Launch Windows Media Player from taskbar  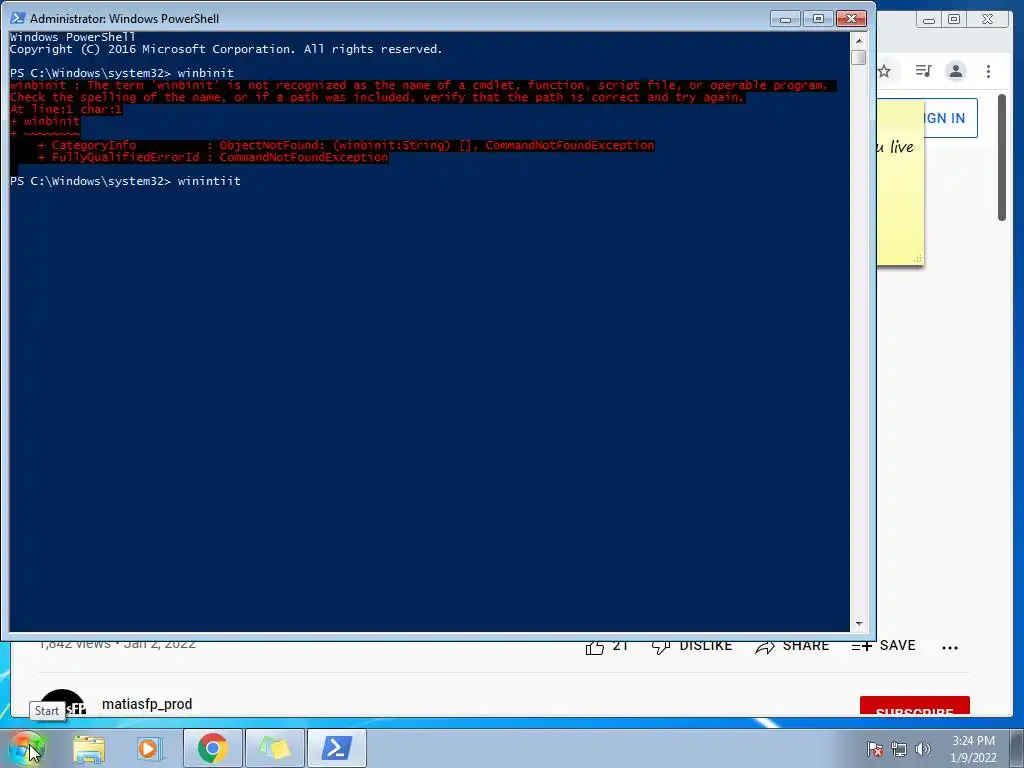coord(148,748)
